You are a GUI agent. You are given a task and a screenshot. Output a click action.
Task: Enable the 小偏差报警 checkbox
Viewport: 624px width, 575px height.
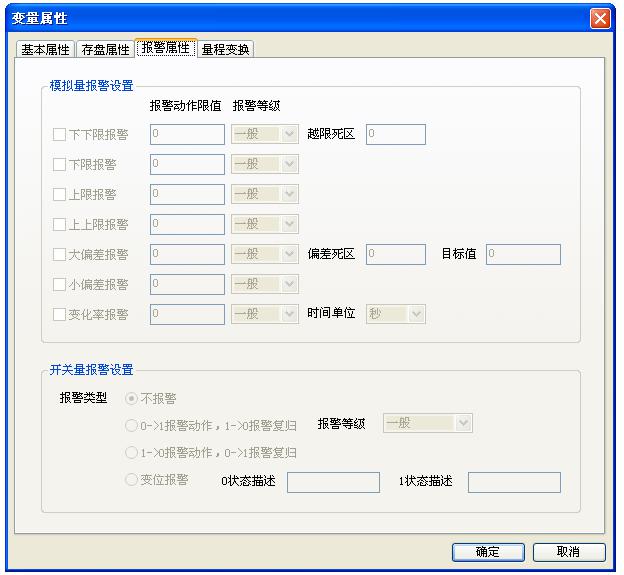point(60,285)
